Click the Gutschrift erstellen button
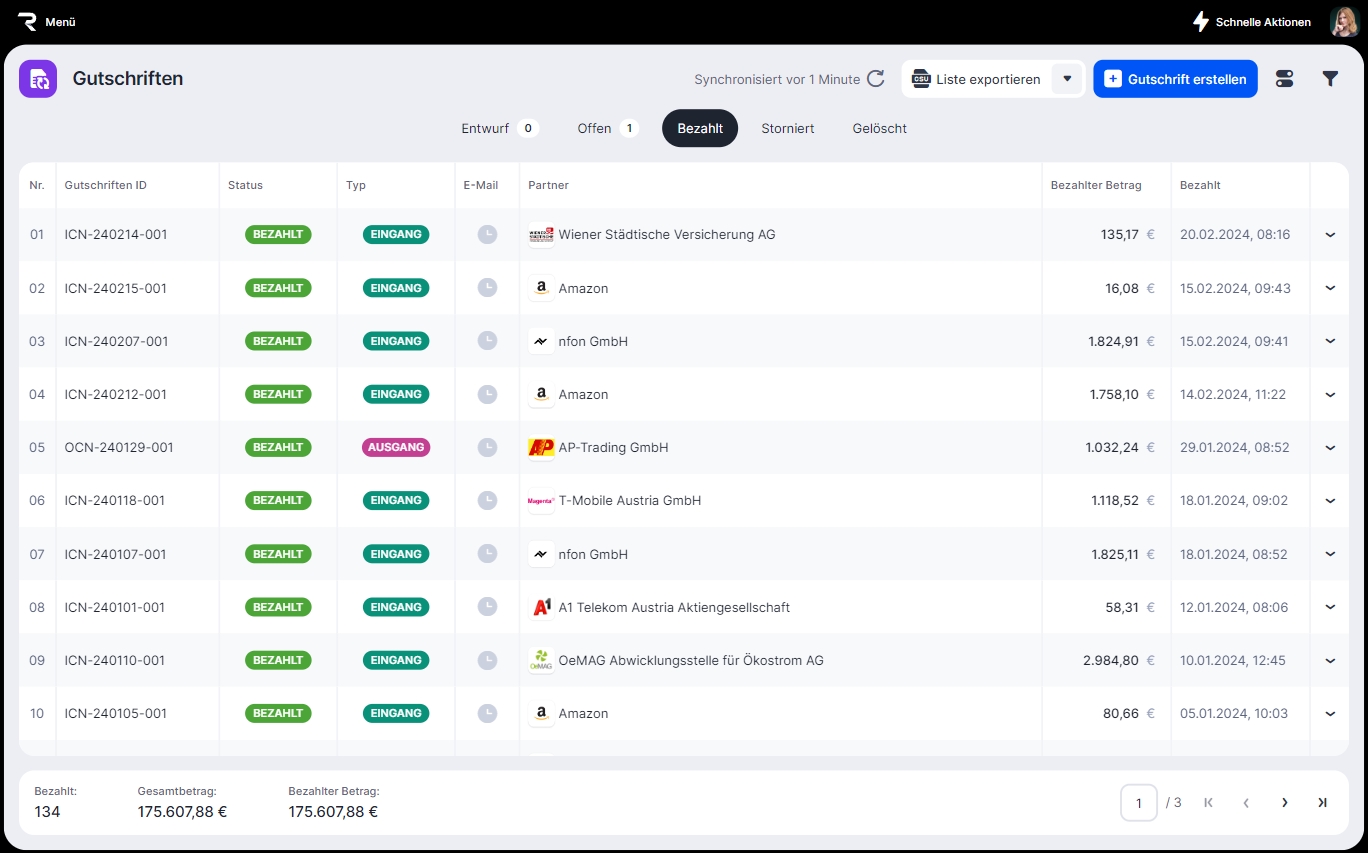1368x853 pixels. point(1175,79)
